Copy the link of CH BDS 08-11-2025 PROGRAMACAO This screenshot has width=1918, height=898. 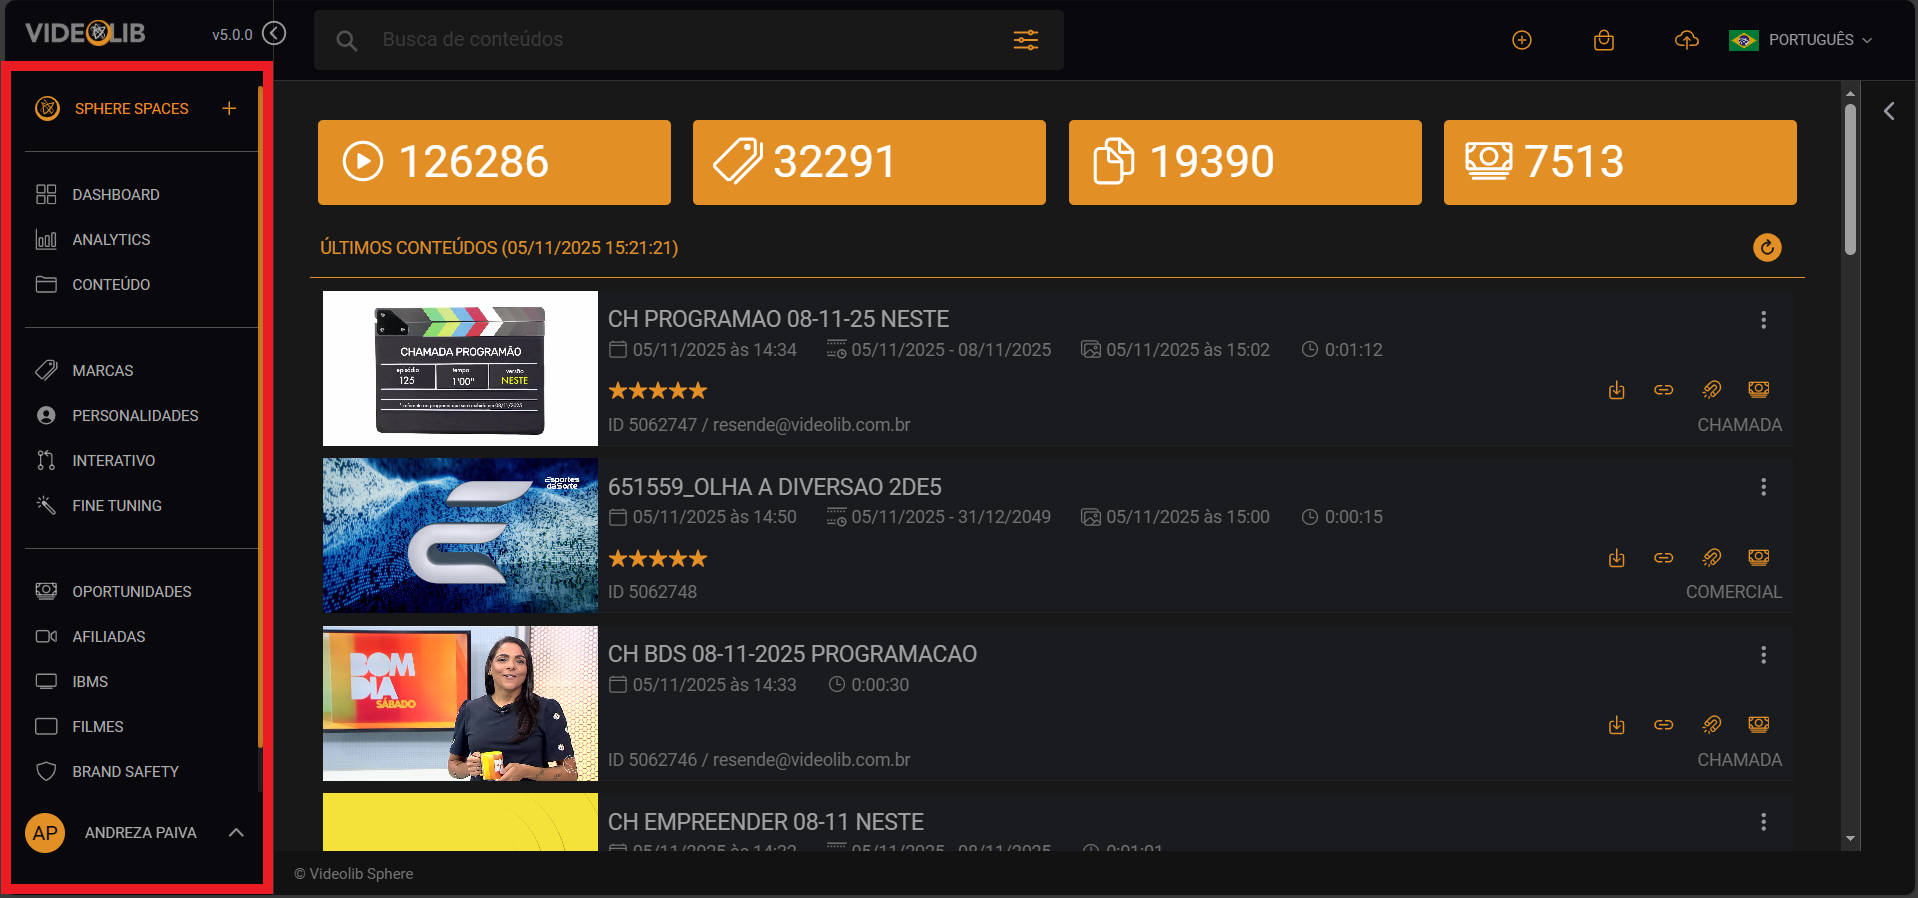point(1663,725)
